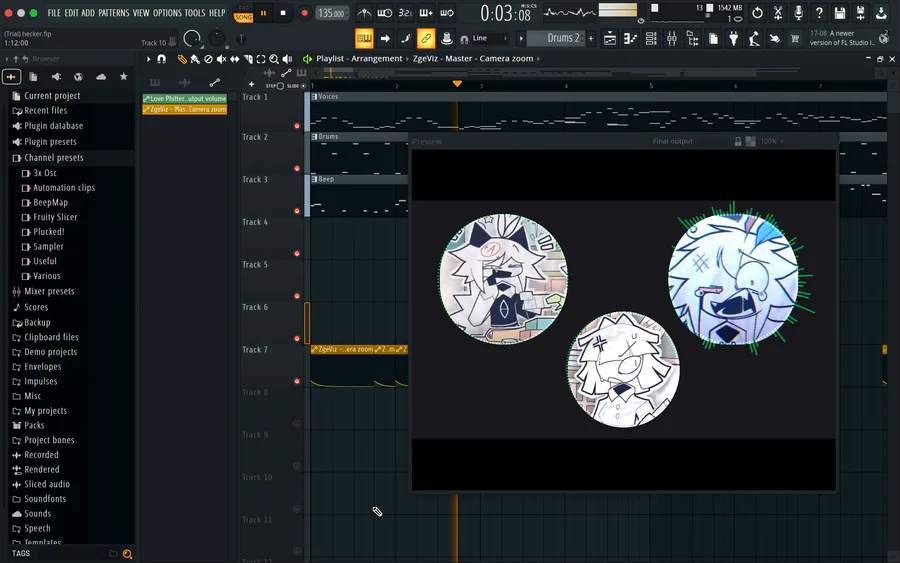Open the FILE menu
This screenshot has height=563, width=900.
[x=54, y=13]
